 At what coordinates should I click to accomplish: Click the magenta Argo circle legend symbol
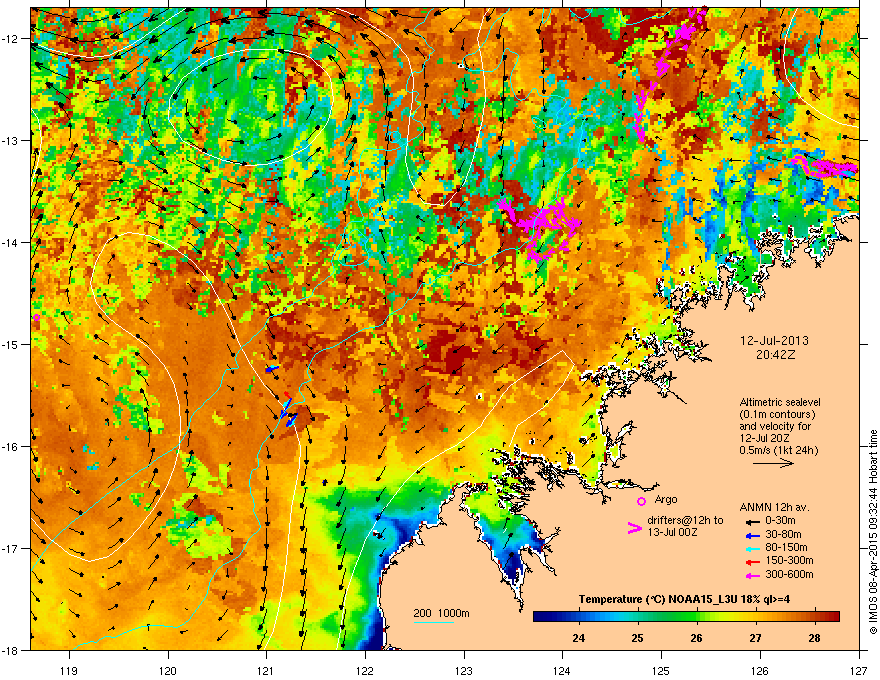coord(641,501)
